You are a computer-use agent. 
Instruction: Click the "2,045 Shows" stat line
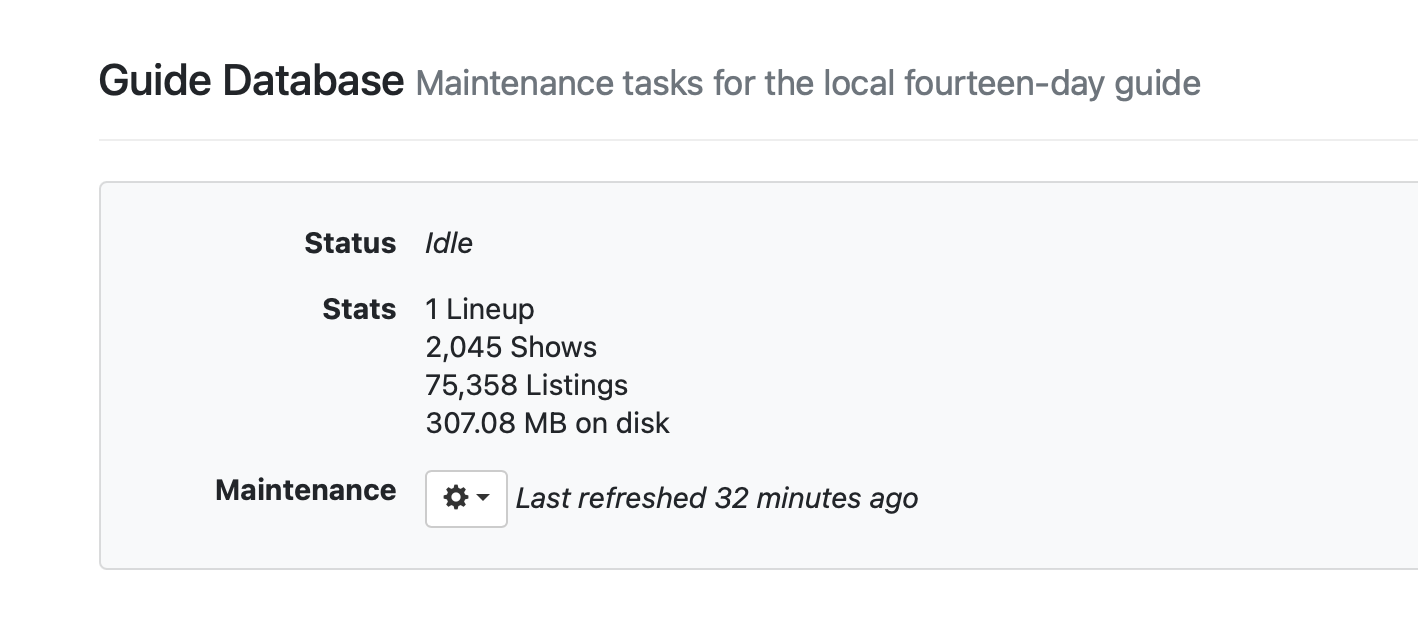[x=511, y=347]
